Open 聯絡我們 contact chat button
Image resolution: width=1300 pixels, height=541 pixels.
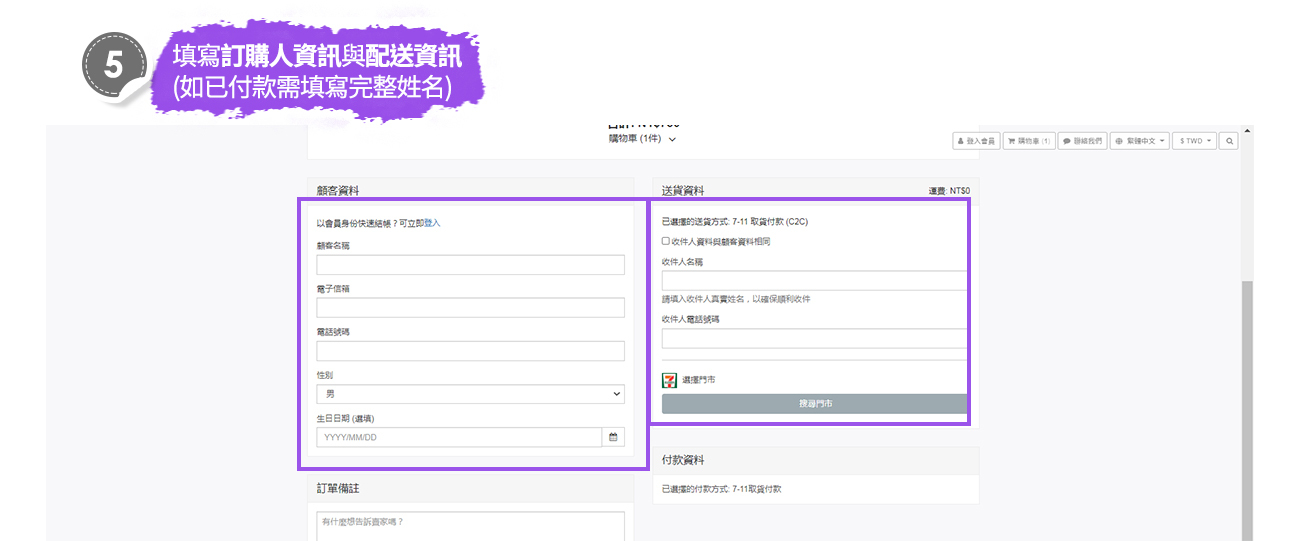(x=1082, y=141)
